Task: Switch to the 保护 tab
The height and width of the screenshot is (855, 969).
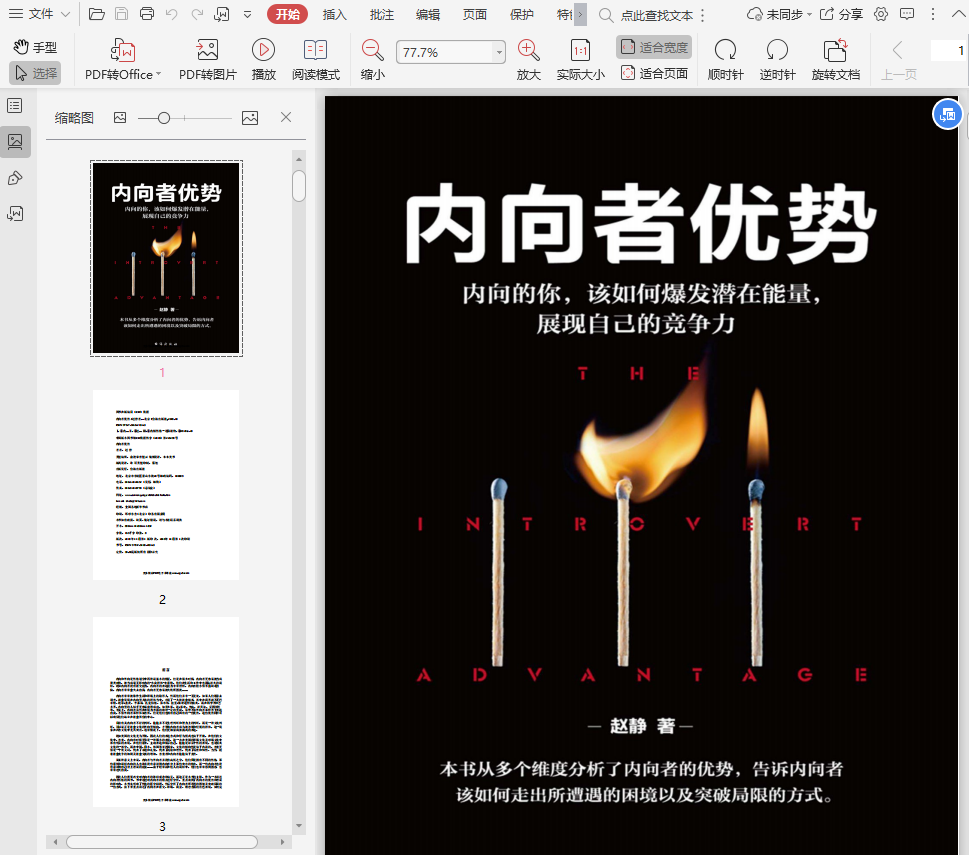Action: coord(522,14)
